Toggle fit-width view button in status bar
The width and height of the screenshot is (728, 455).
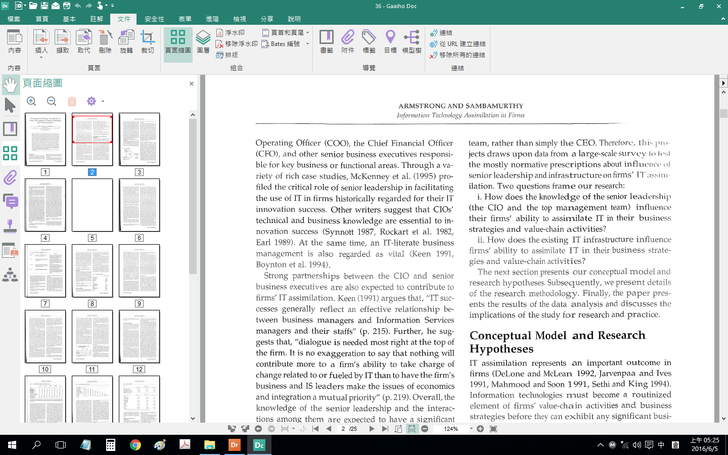411,428
